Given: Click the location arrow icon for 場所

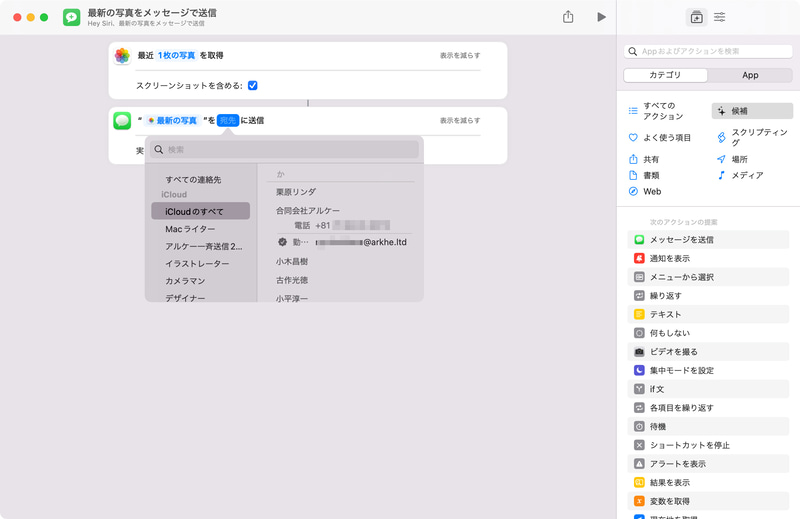Looking at the screenshot, I should [x=721, y=159].
